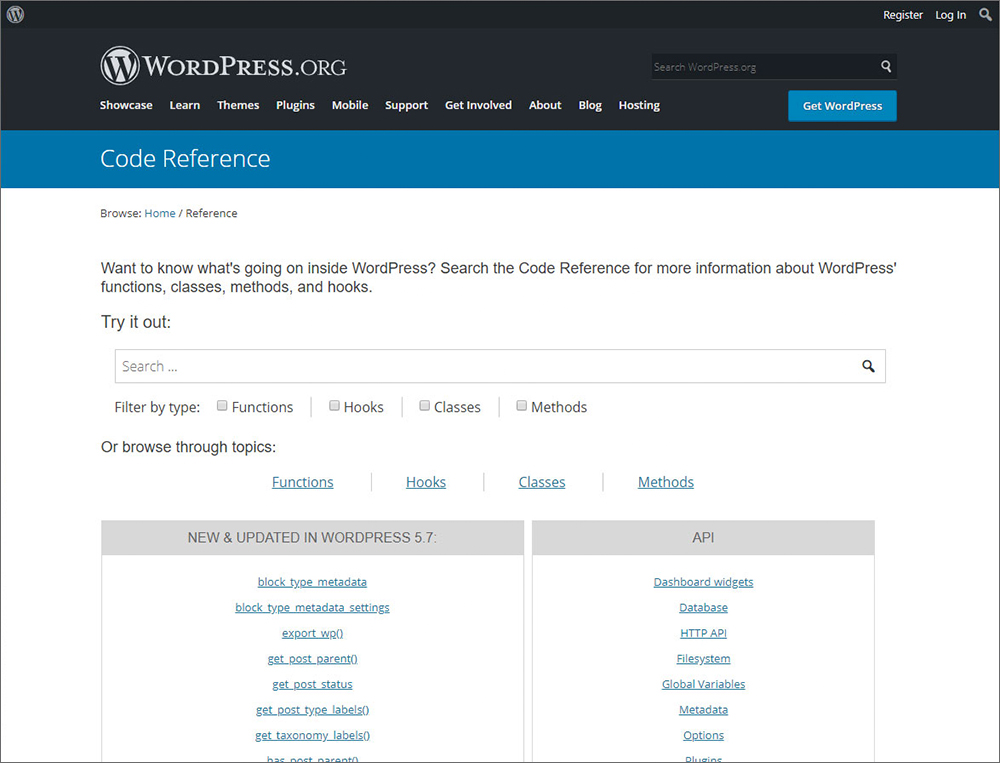
Task: Click the 'Reference' breadcrumb text
Action: point(211,213)
